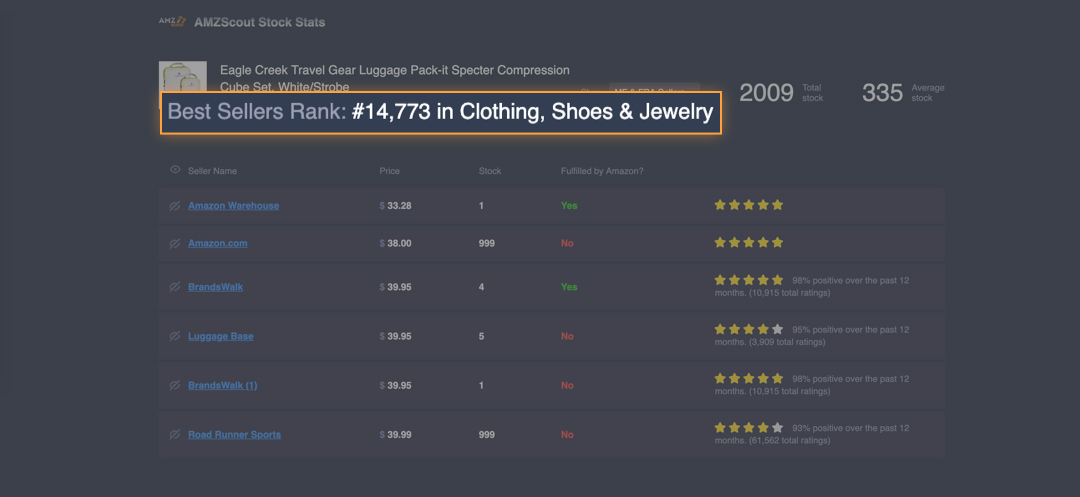The height and width of the screenshot is (497, 1080).
Task: Click the 'No' fulfilled value for Road Runner Sports
Action: click(567, 435)
